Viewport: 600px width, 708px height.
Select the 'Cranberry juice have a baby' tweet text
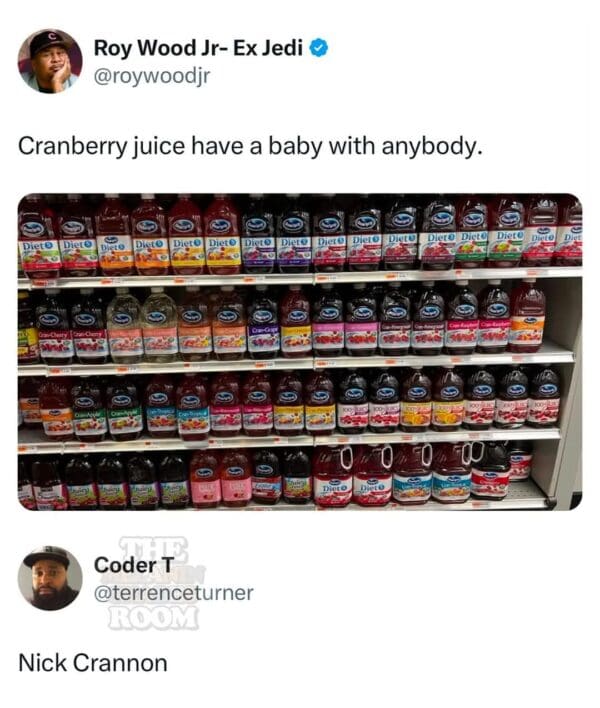[x=250, y=146]
